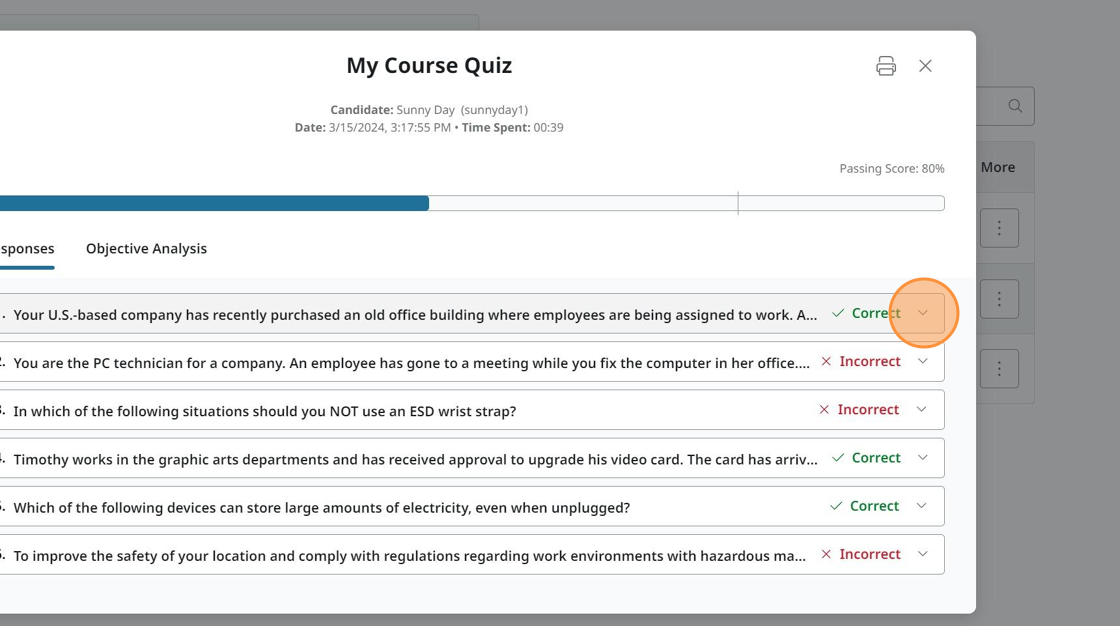Expand the hazardous materials question chevron
1120x626 pixels.
(923, 554)
